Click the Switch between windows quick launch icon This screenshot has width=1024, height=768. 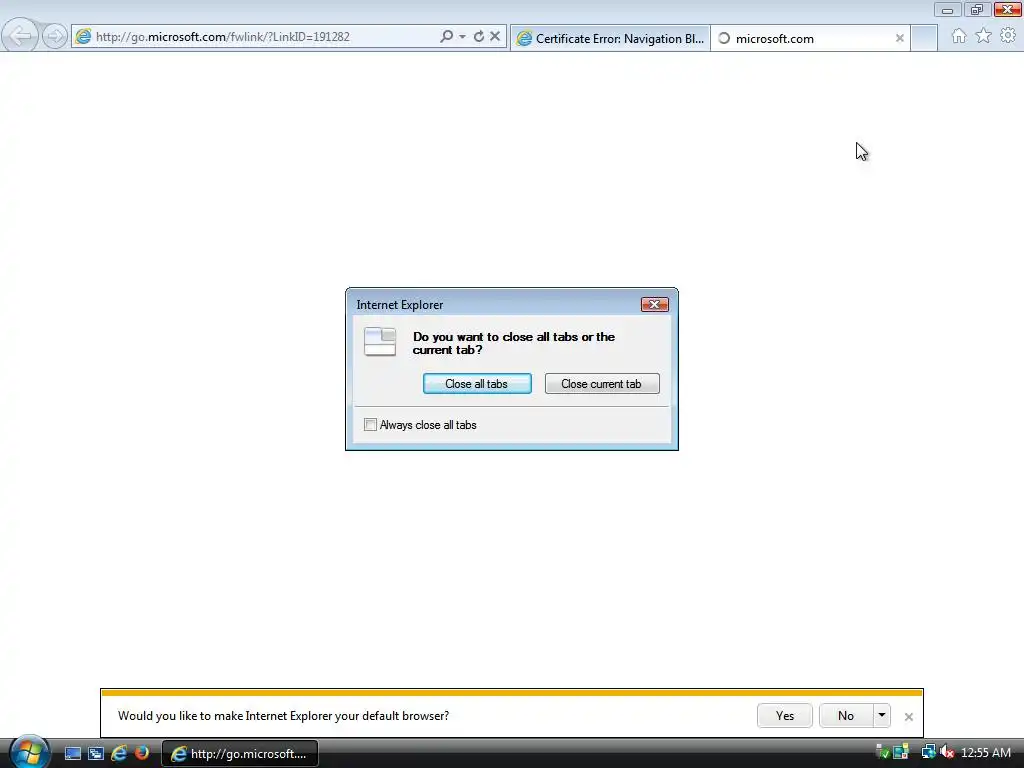(x=96, y=754)
